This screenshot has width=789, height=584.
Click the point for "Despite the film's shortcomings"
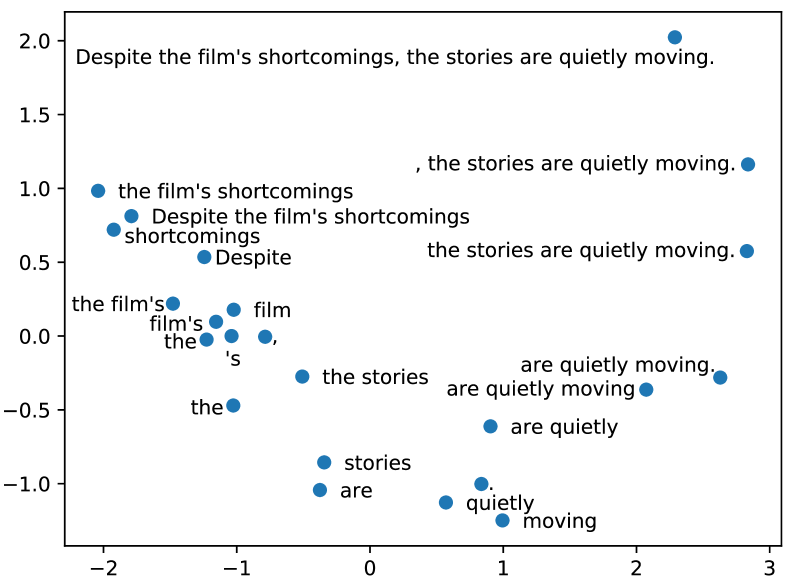pyautogui.click(x=131, y=216)
